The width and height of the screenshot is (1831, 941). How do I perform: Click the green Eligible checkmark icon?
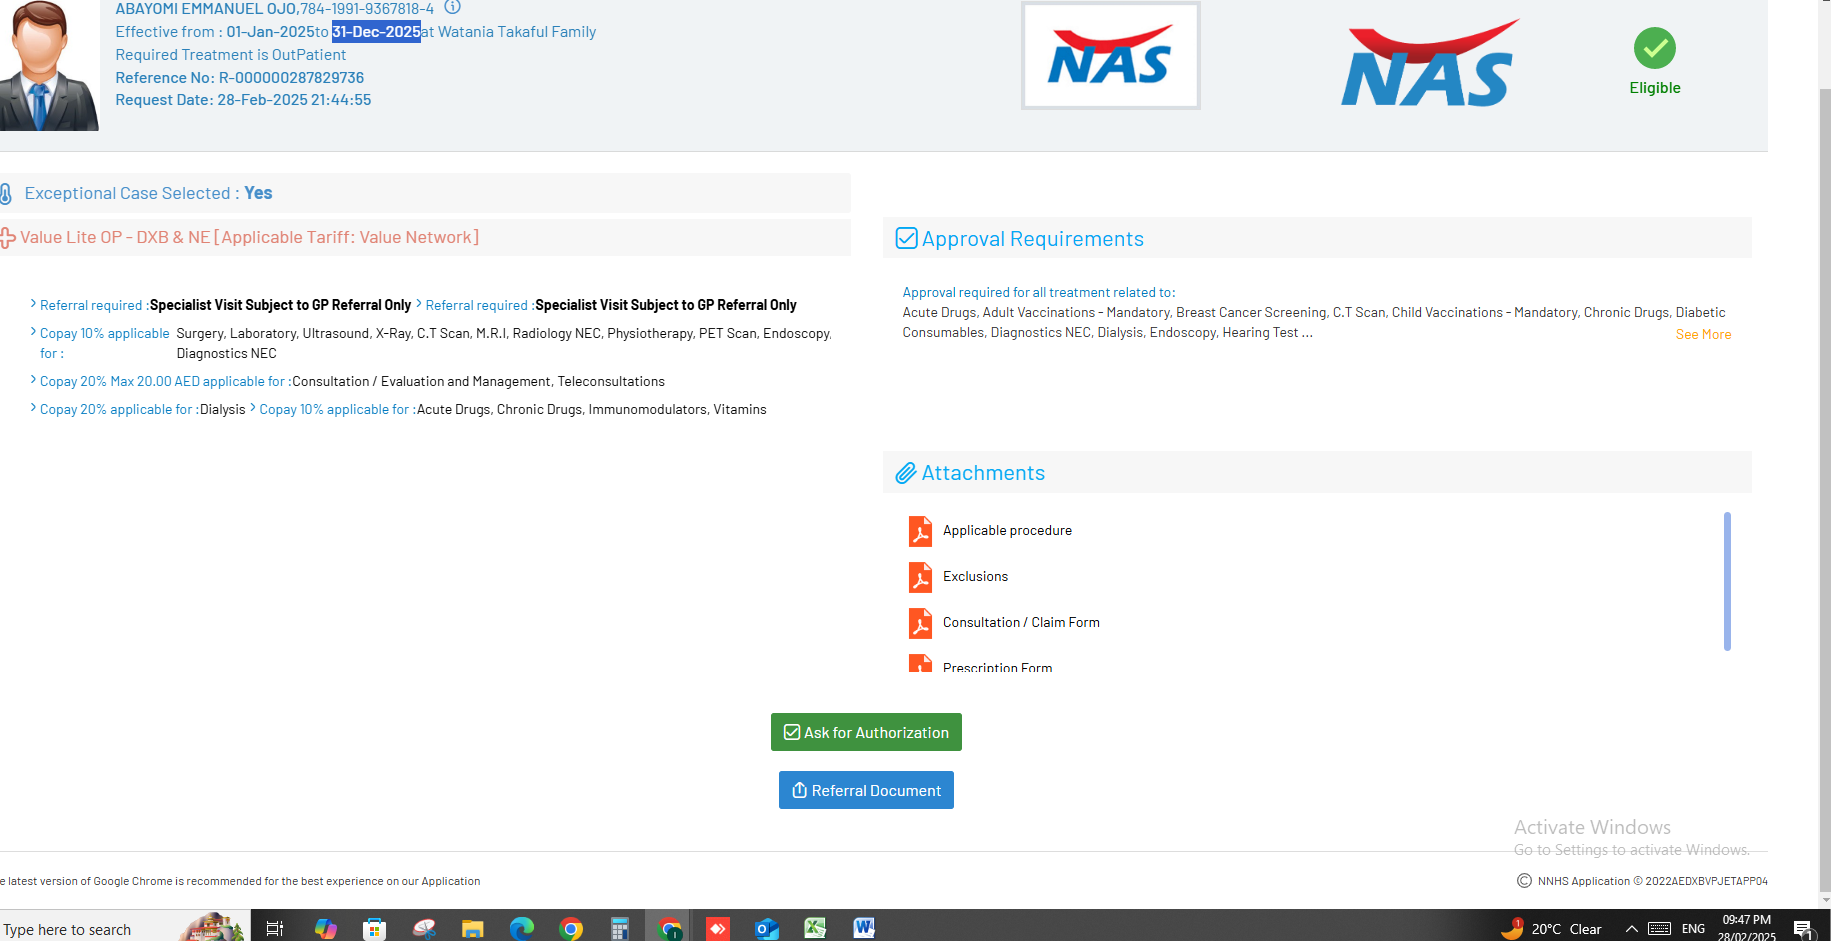point(1655,48)
